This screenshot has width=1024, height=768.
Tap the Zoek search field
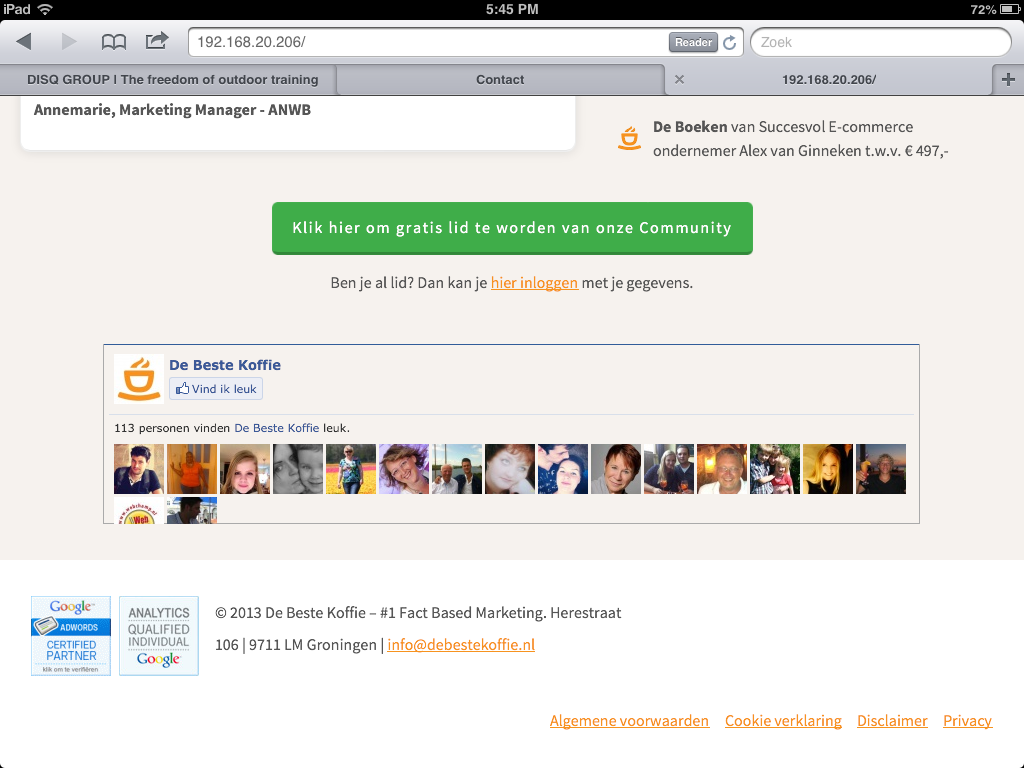point(880,41)
